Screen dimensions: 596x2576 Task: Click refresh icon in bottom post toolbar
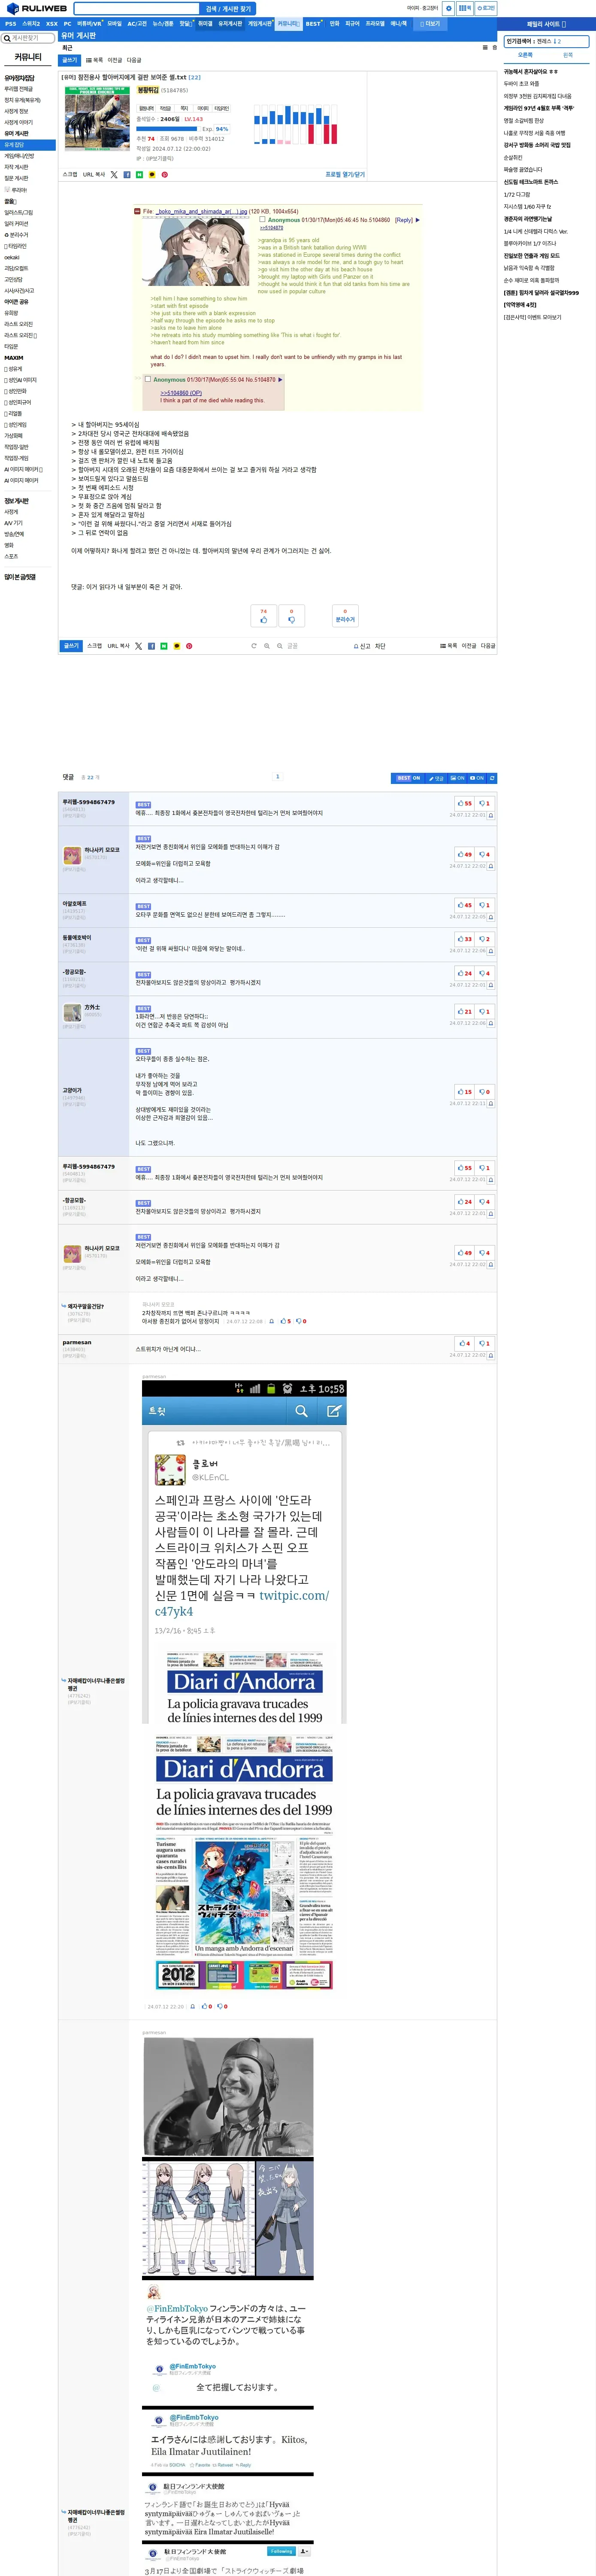point(254,646)
